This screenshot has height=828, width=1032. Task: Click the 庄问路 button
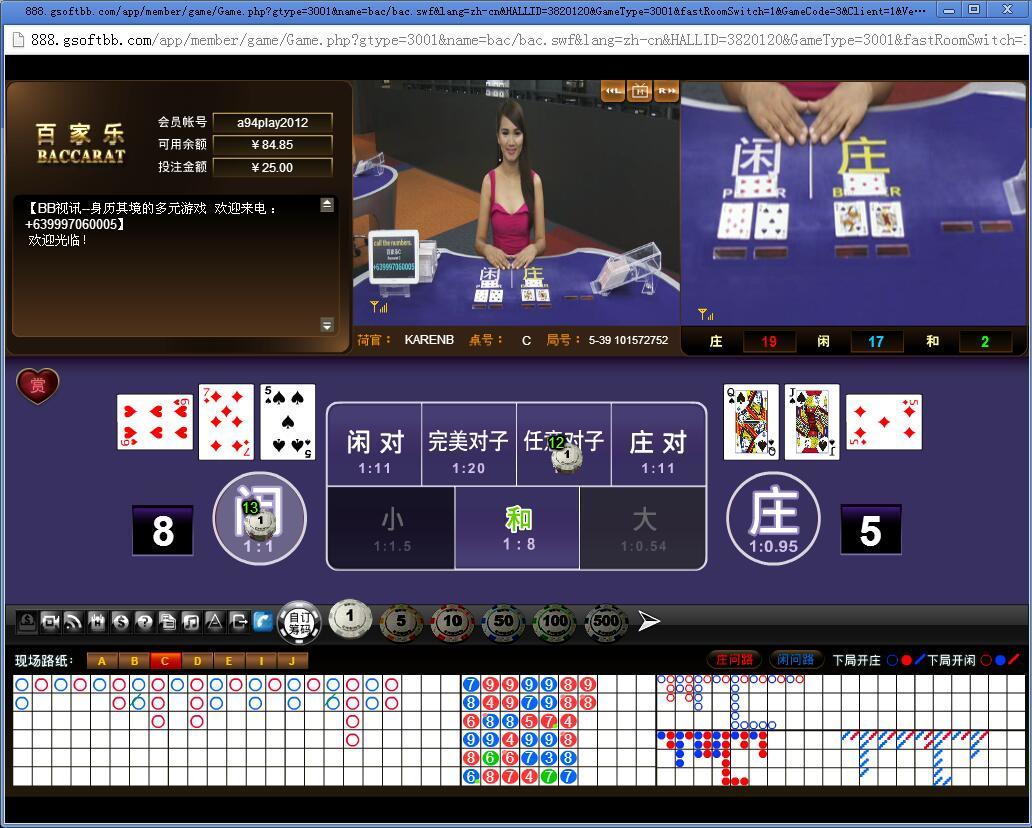pyautogui.click(x=734, y=660)
